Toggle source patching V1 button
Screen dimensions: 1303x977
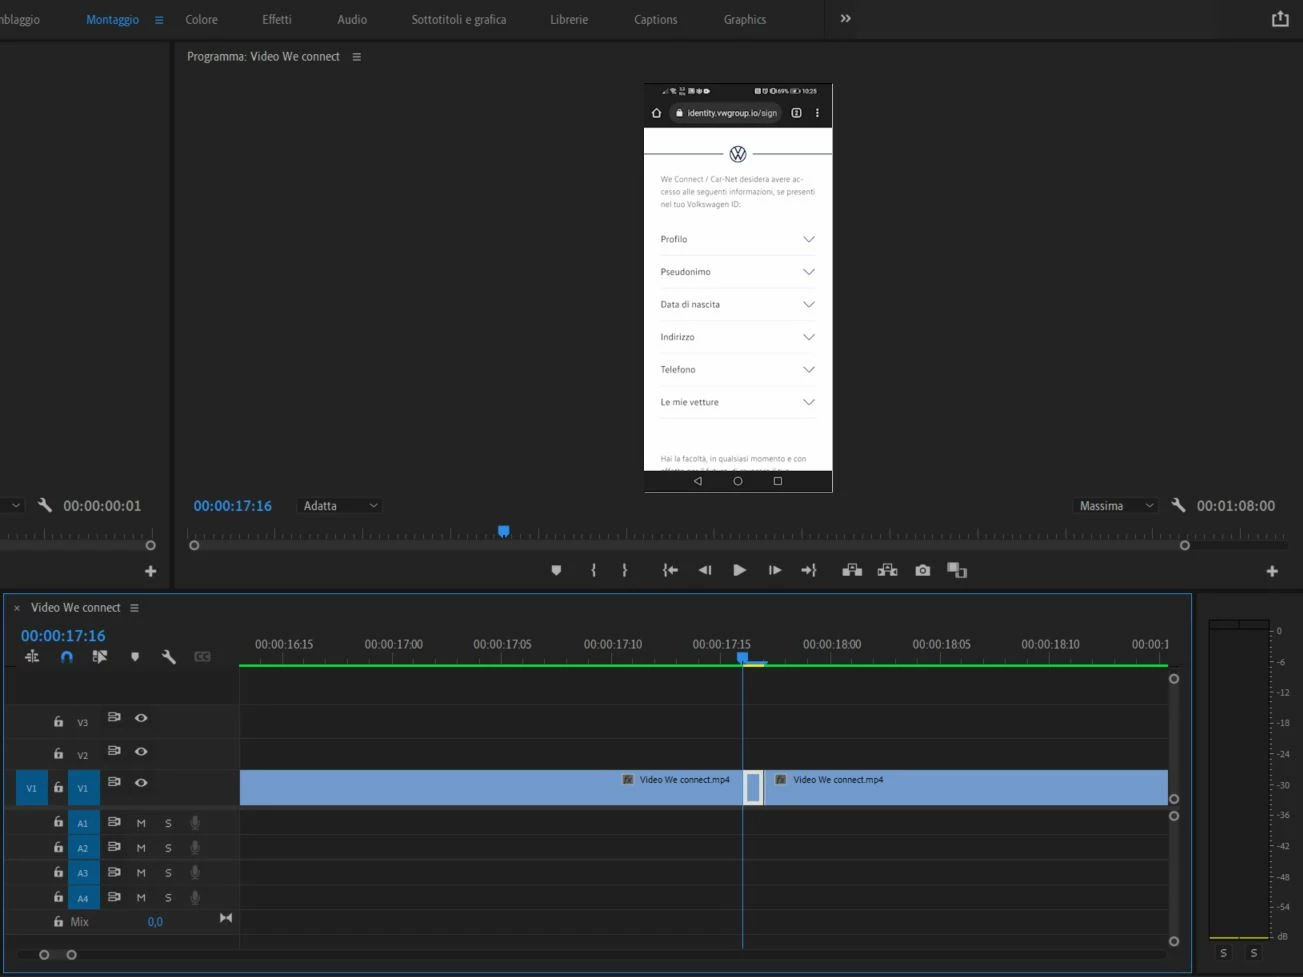[31, 788]
